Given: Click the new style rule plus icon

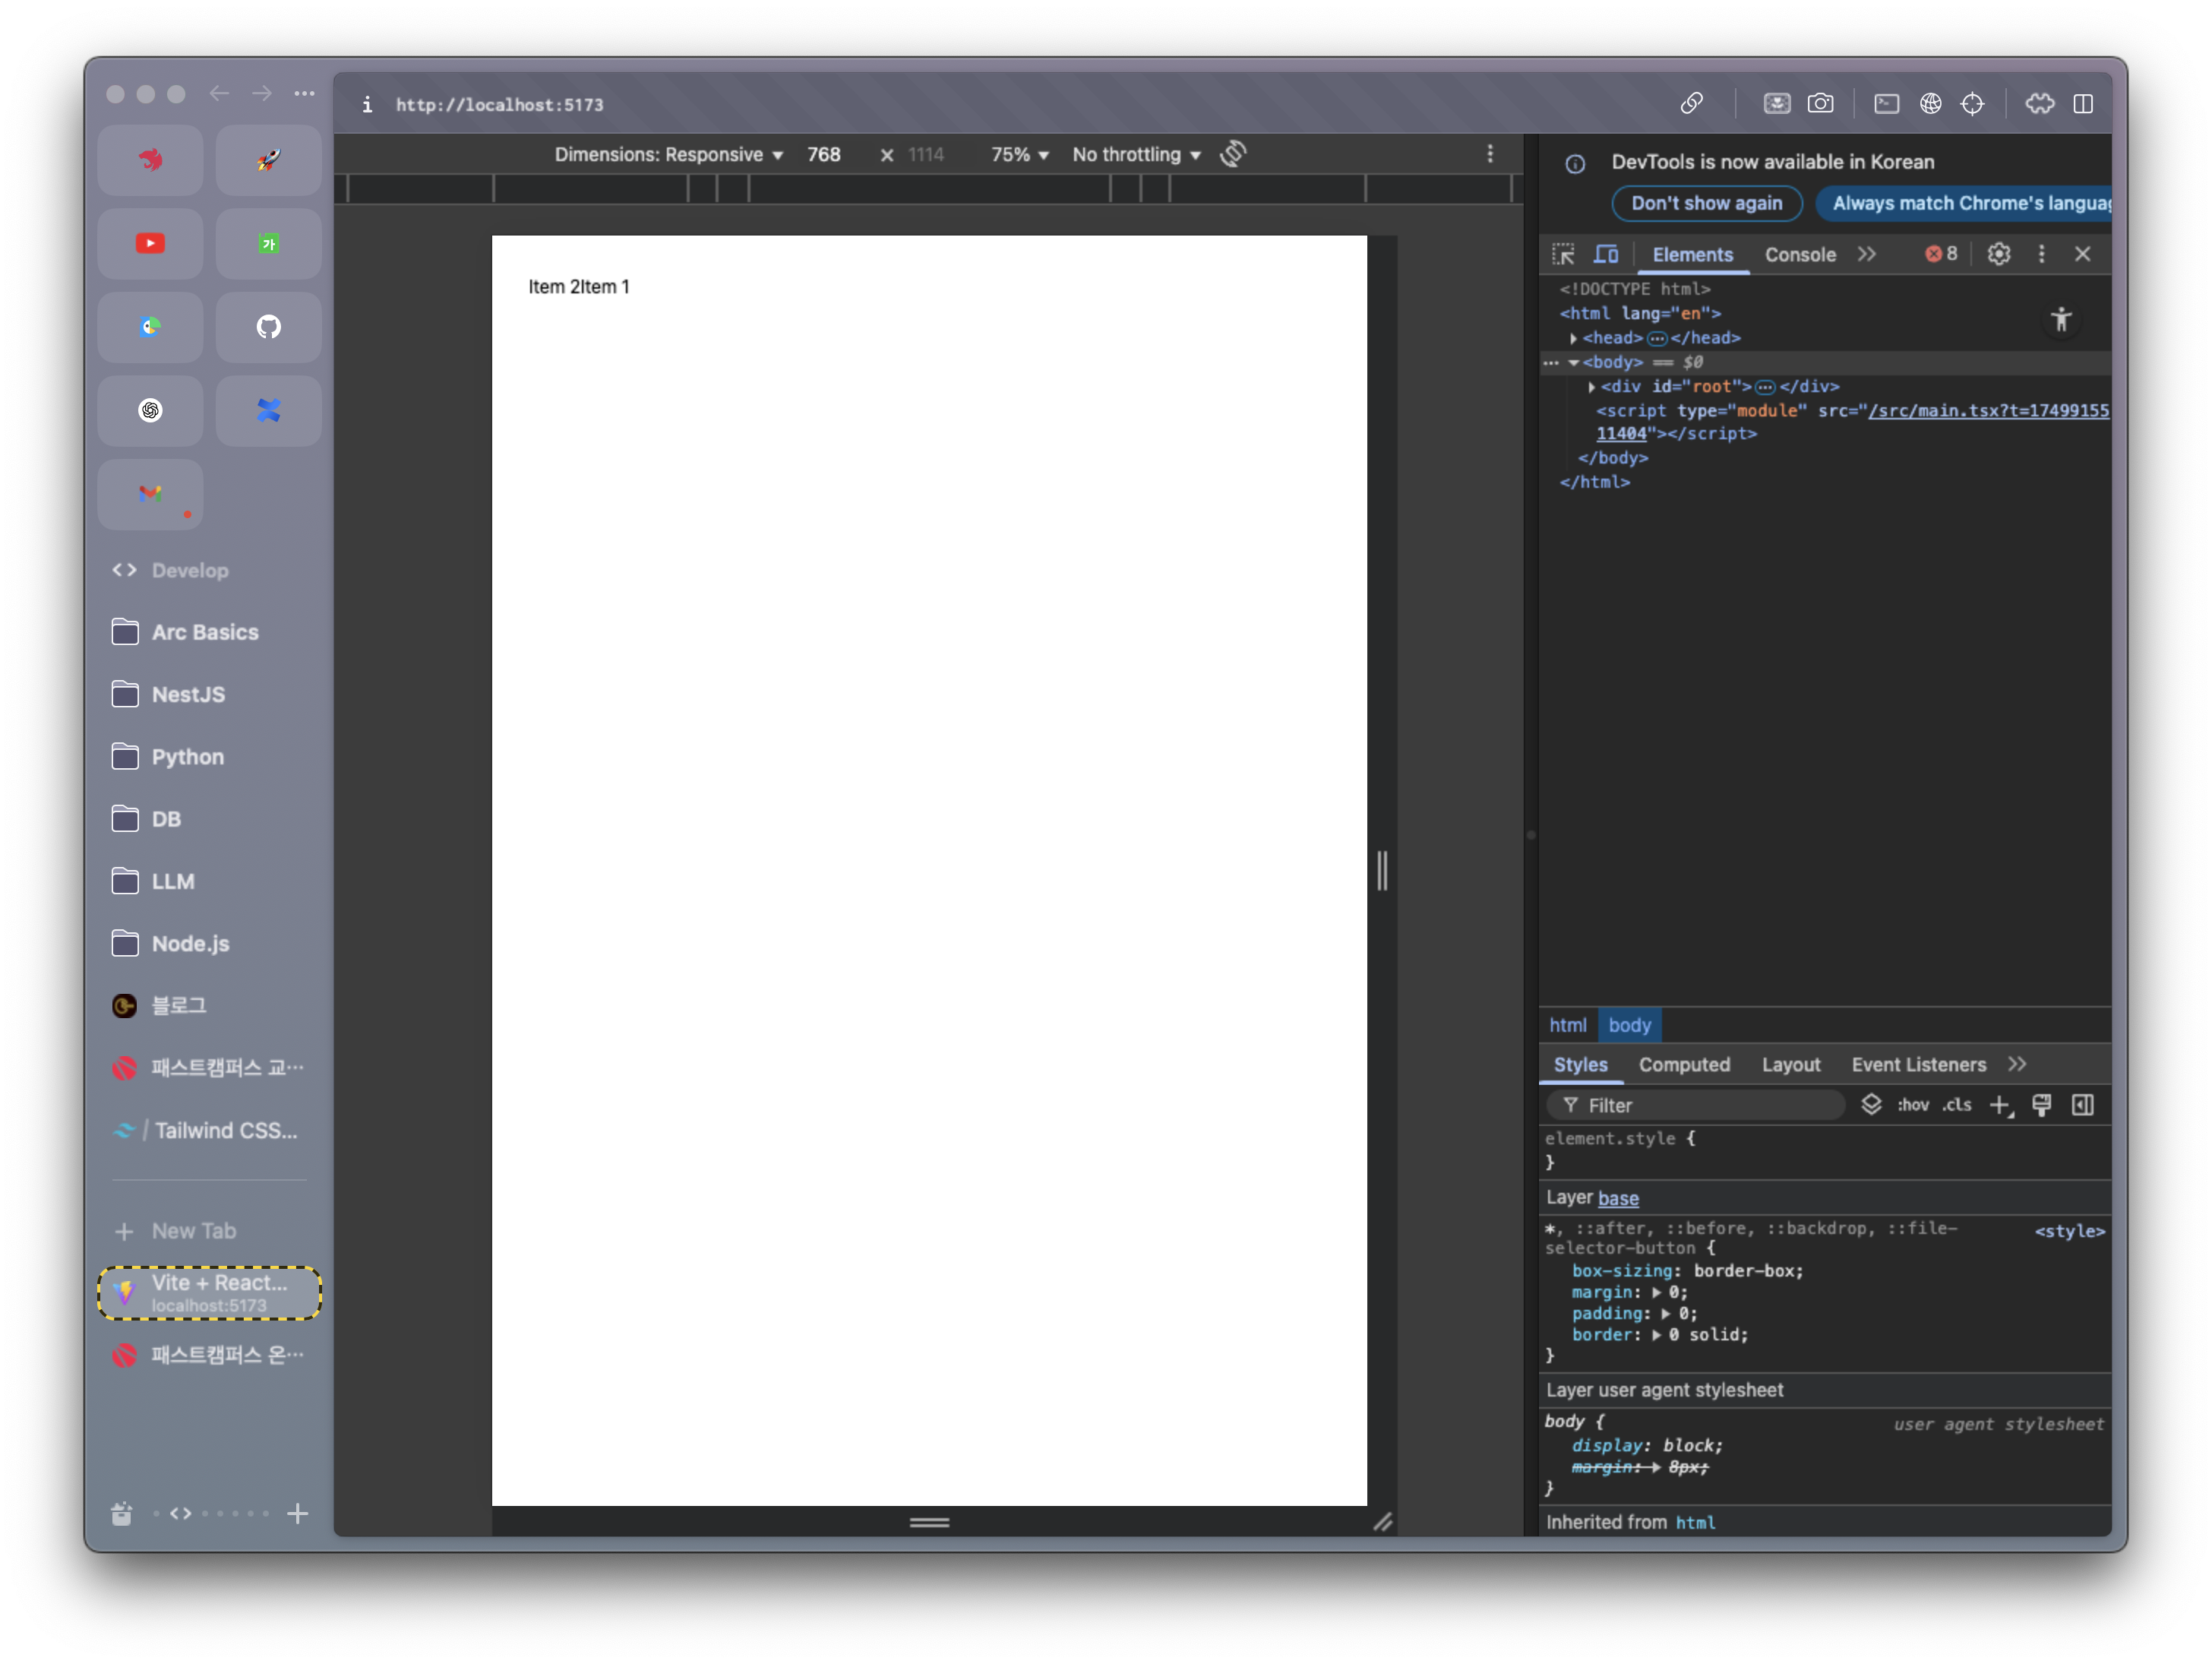Looking at the screenshot, I should (x=2000, y=1105).
